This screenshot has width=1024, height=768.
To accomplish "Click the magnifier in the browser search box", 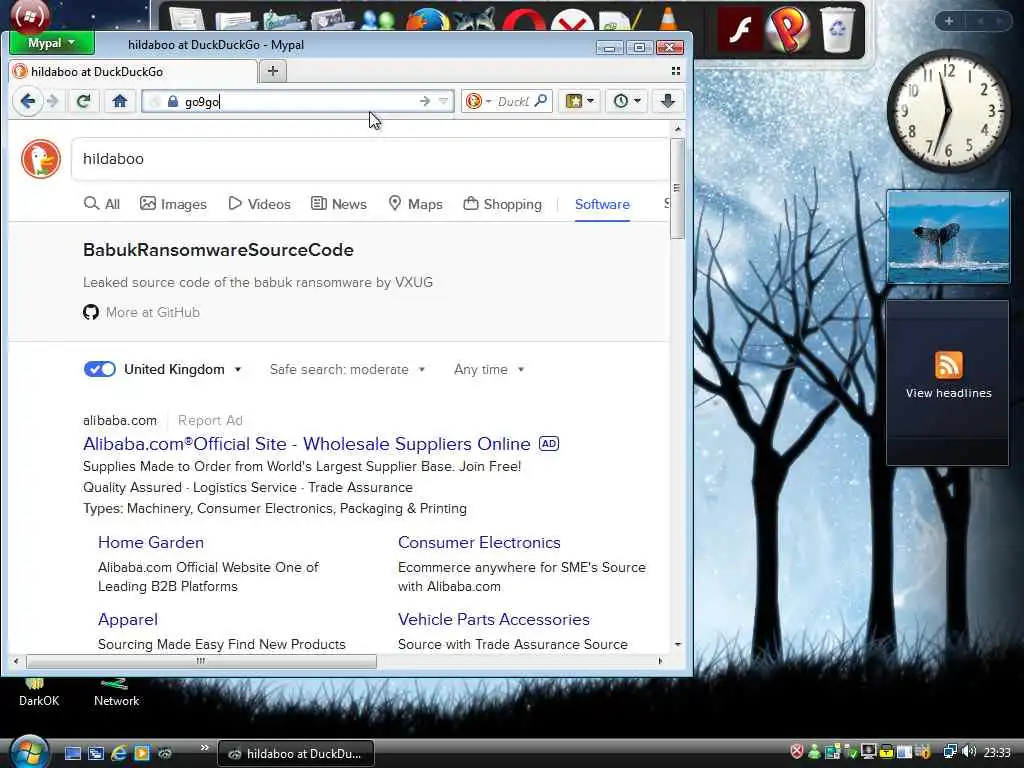I will coord(541,101).
